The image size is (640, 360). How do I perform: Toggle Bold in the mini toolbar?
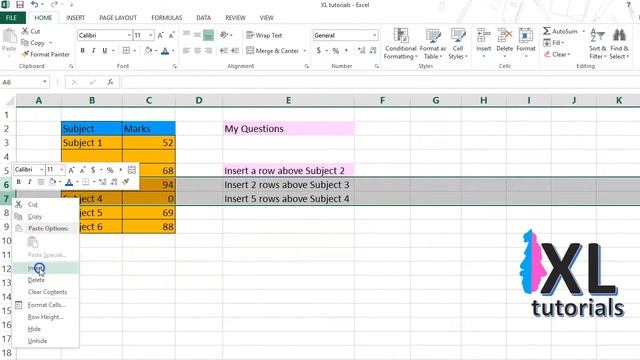(x=18, y=182)
